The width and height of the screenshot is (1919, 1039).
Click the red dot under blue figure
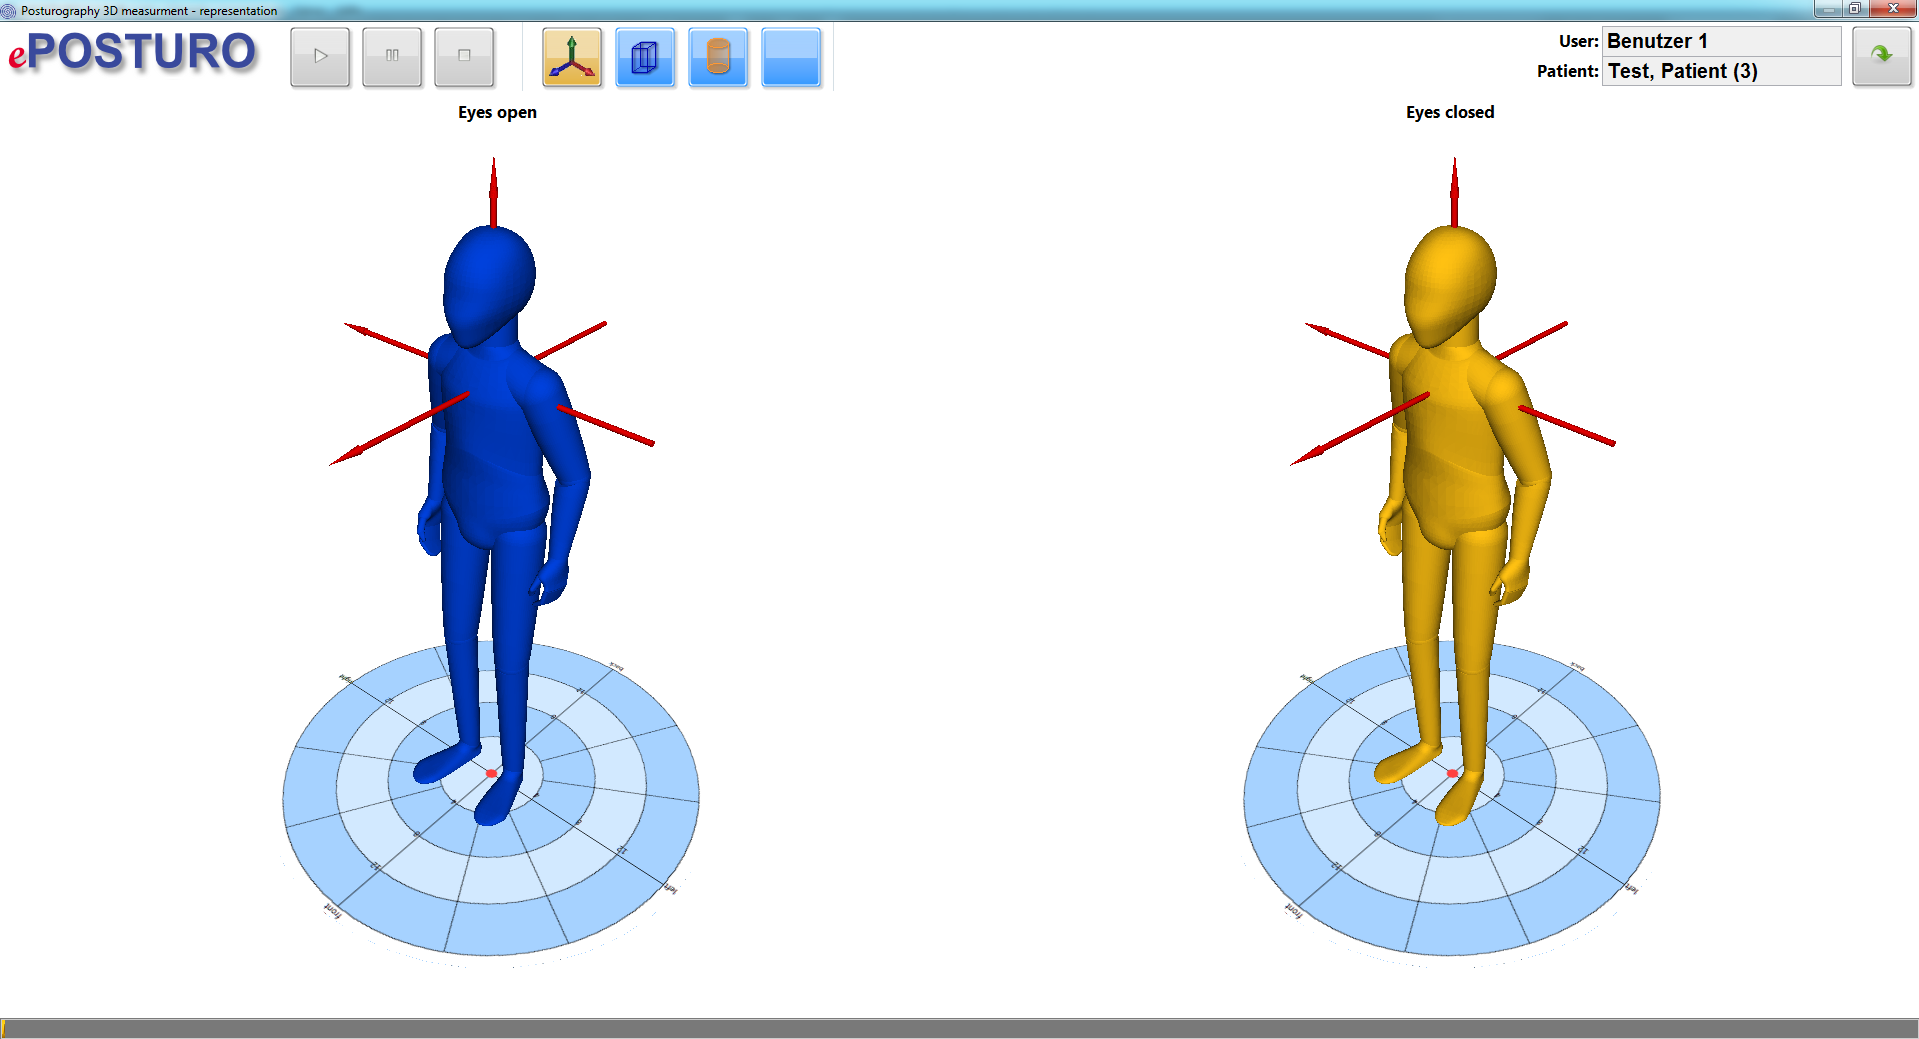[491, 773]
